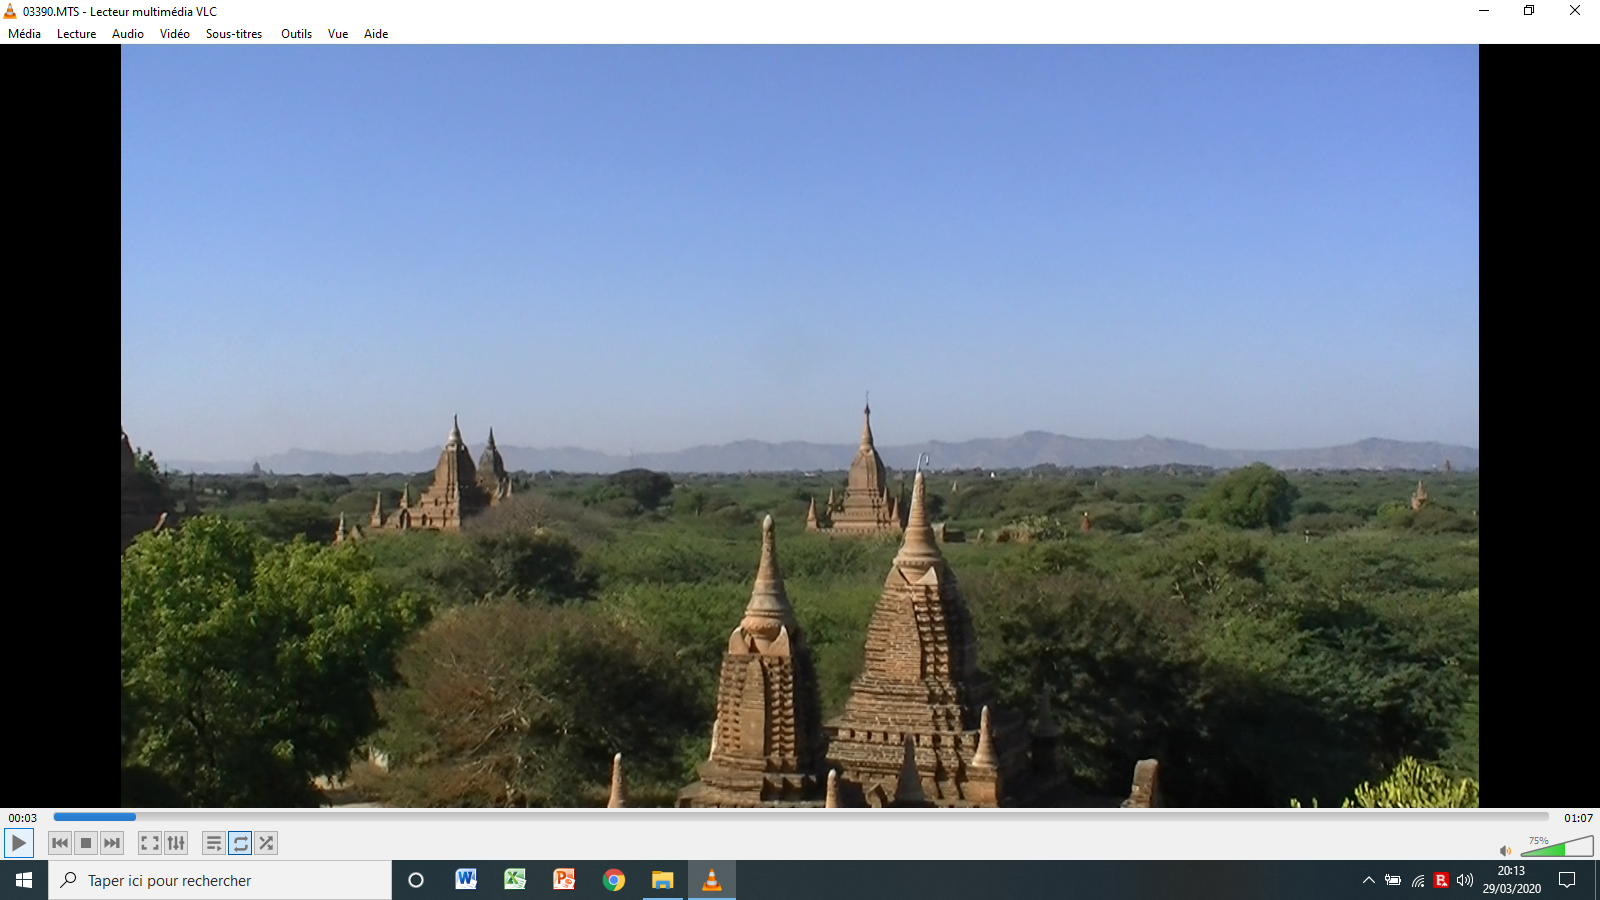Image resolution: width=1600 pixels, height=900 pixels.
Task: Open red B tray icon
Action: tap(1441, 880)
